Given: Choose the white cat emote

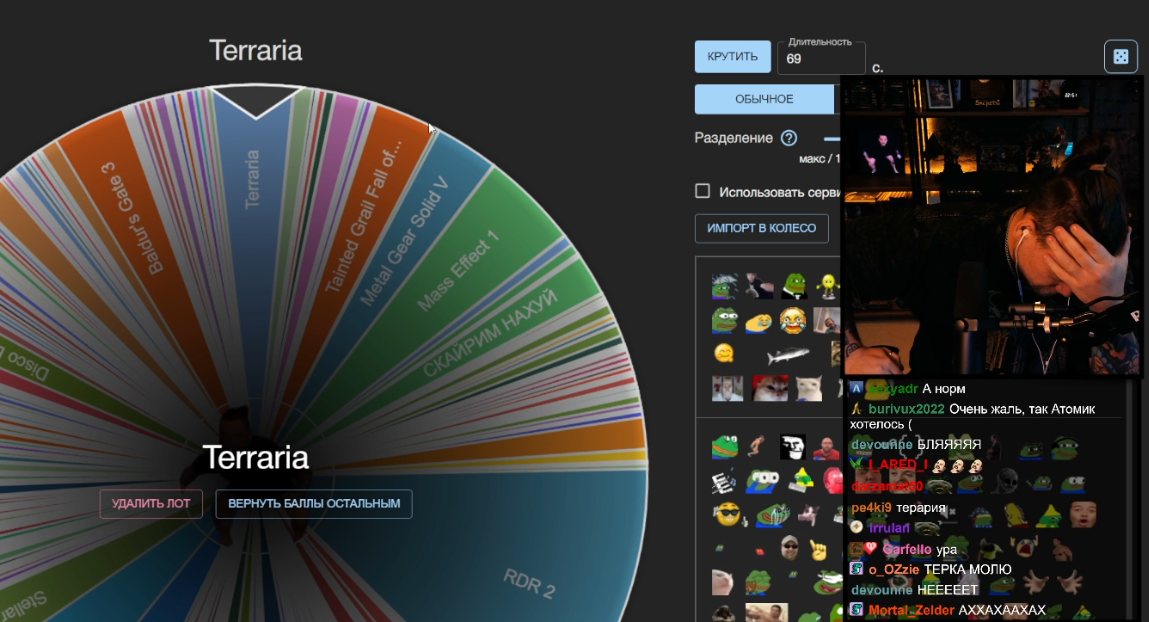Looking at the screenshot, I should [809, 388].
